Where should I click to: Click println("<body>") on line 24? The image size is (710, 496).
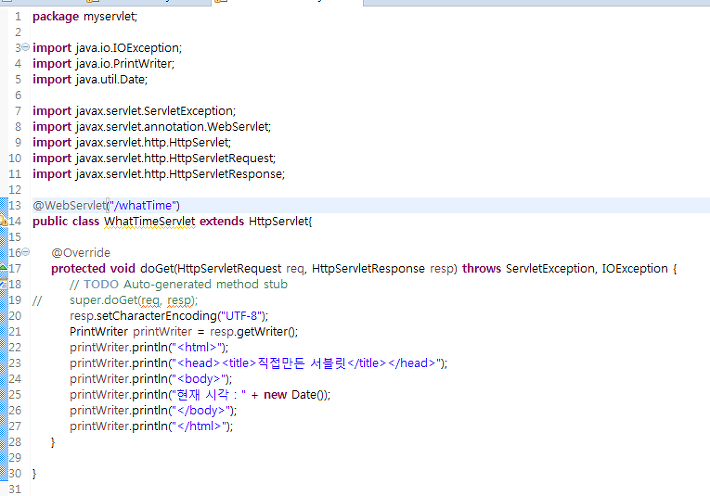tap(150, 379)
